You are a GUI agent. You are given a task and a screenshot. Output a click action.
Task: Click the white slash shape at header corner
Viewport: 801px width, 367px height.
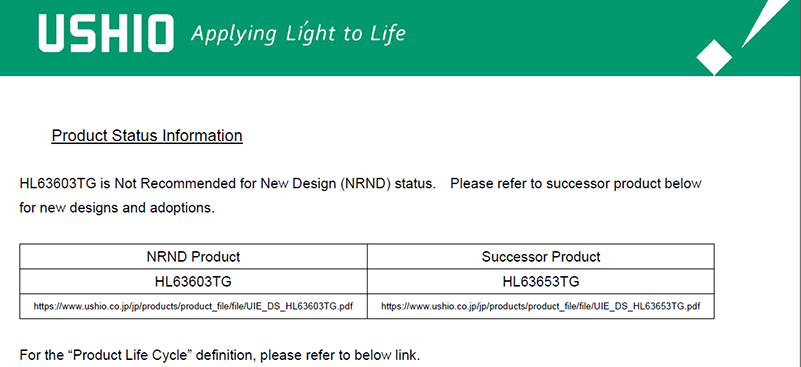point(766,23)
